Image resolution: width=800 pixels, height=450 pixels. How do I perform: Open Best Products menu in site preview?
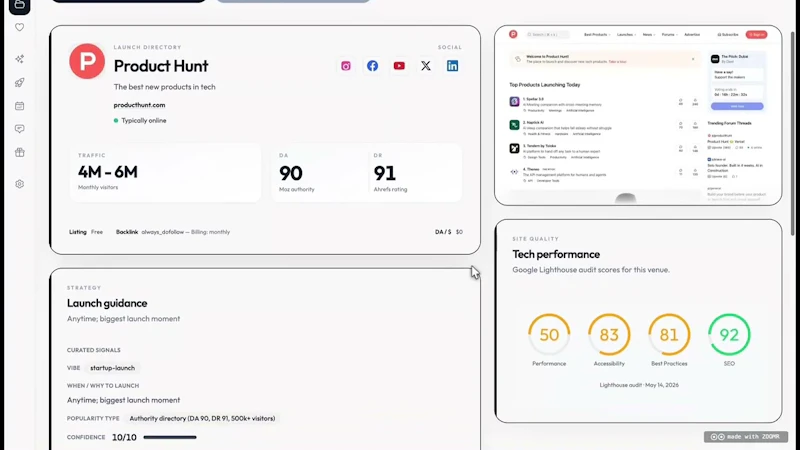coord(597,35)
